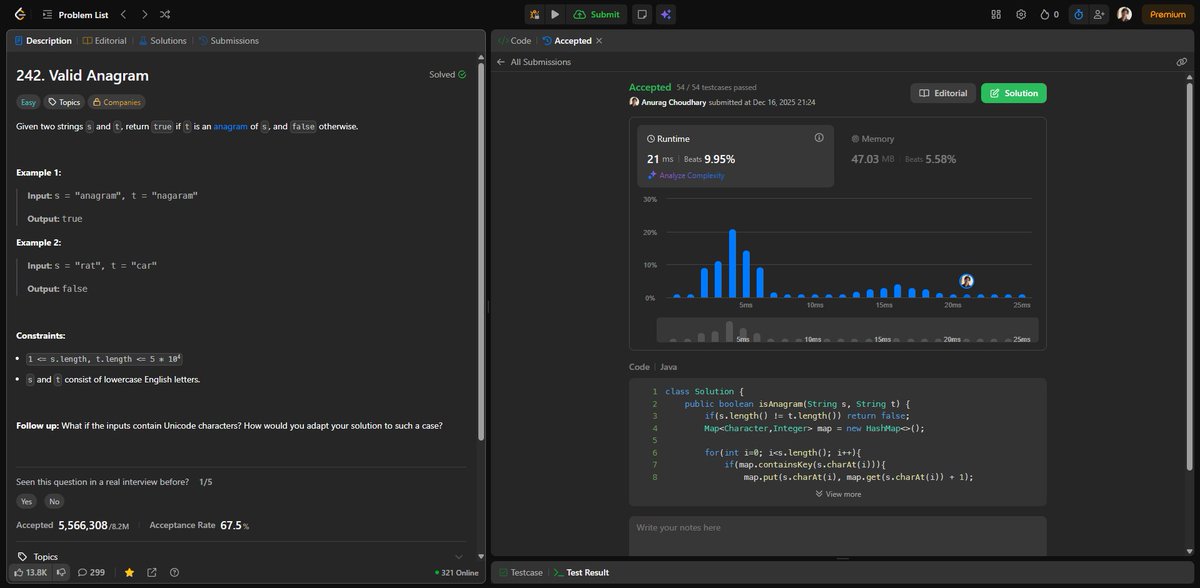Click the runtime distribution range slider
This screenshot has height=588, width=1200.
847,330
